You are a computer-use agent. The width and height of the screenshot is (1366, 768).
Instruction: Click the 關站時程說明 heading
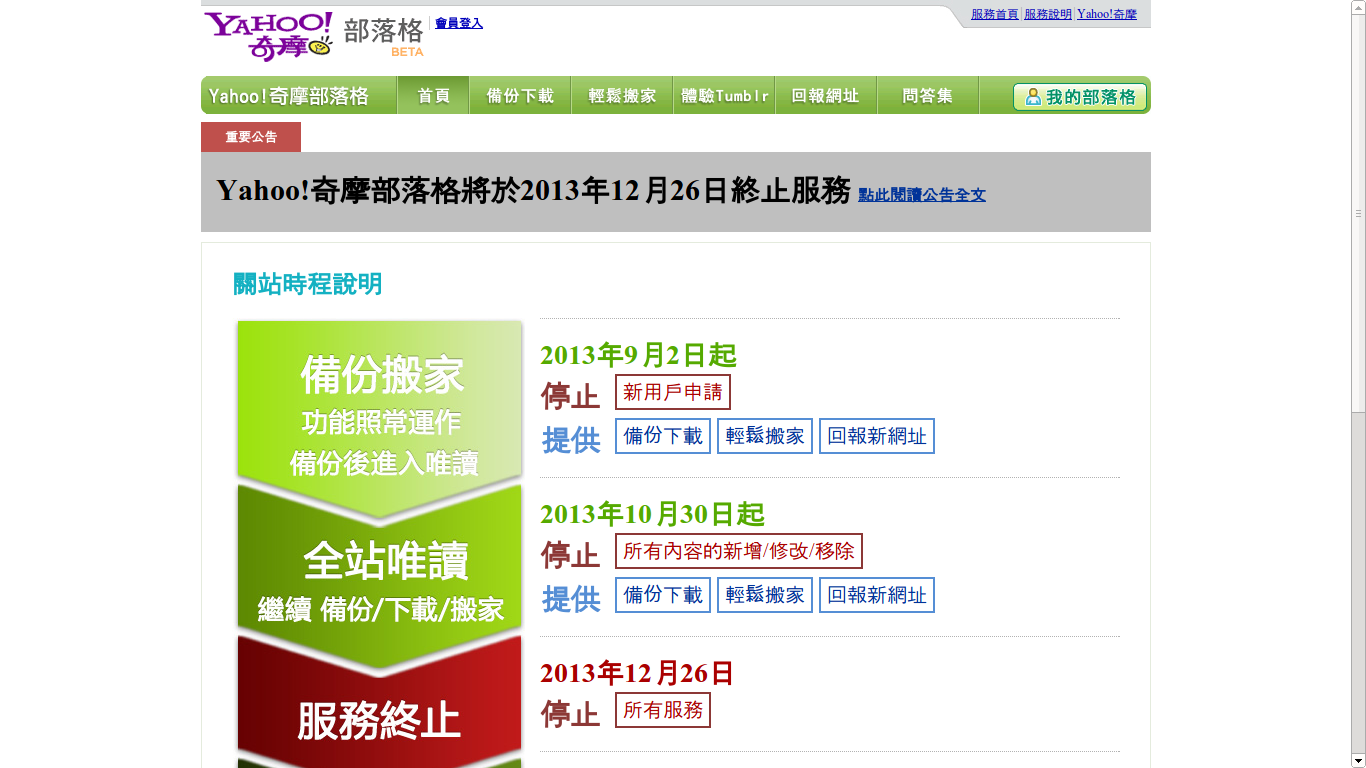coord(308,284)
